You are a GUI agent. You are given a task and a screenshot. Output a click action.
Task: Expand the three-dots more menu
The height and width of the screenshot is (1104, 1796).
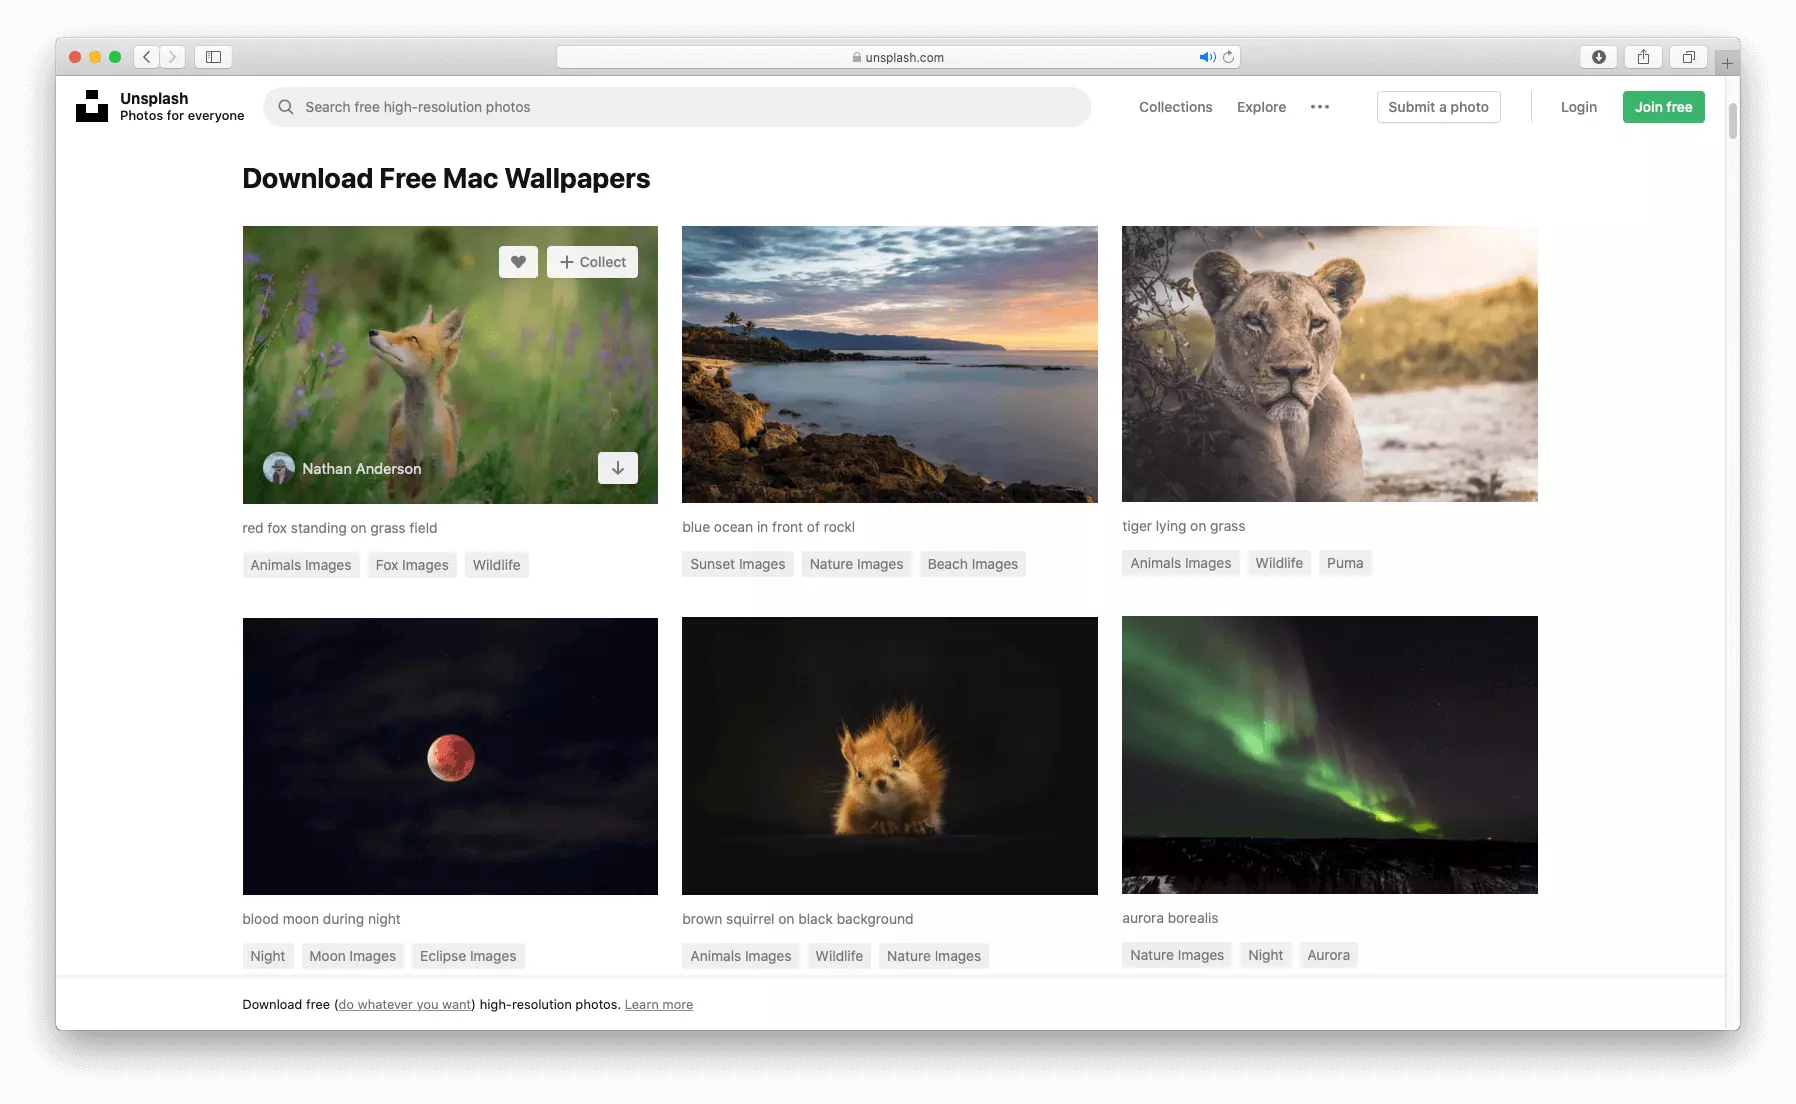[x=1320, y=107]
